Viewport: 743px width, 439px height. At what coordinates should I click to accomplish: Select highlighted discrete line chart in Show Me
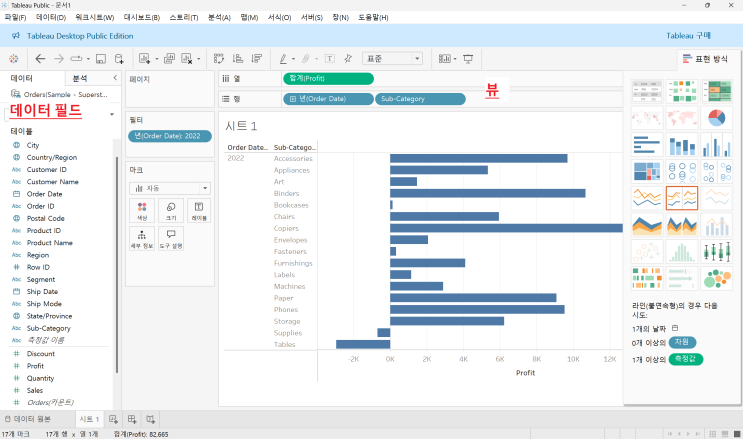tap(682, 198)
